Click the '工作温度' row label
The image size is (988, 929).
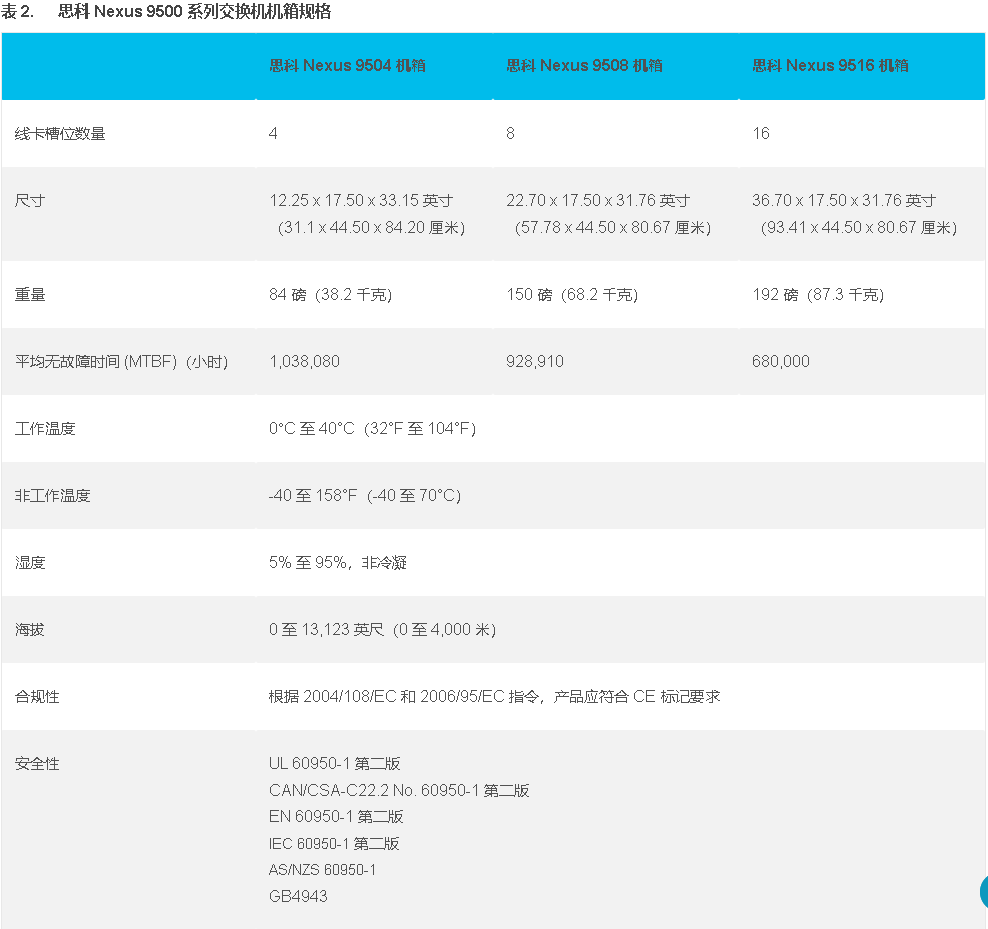[x=45, y=429]
